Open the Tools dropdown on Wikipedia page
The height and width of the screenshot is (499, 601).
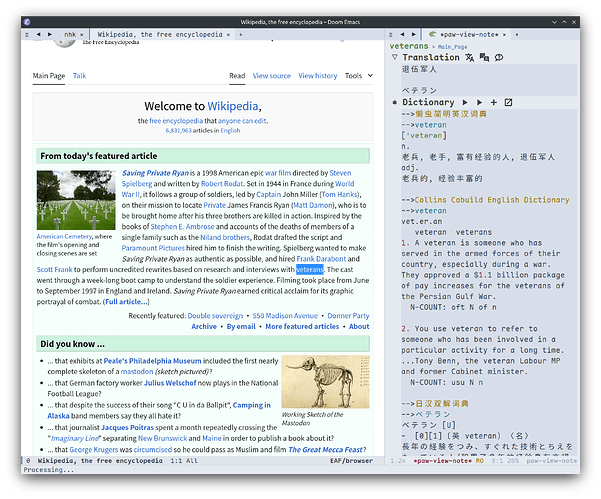coord(359,76)
